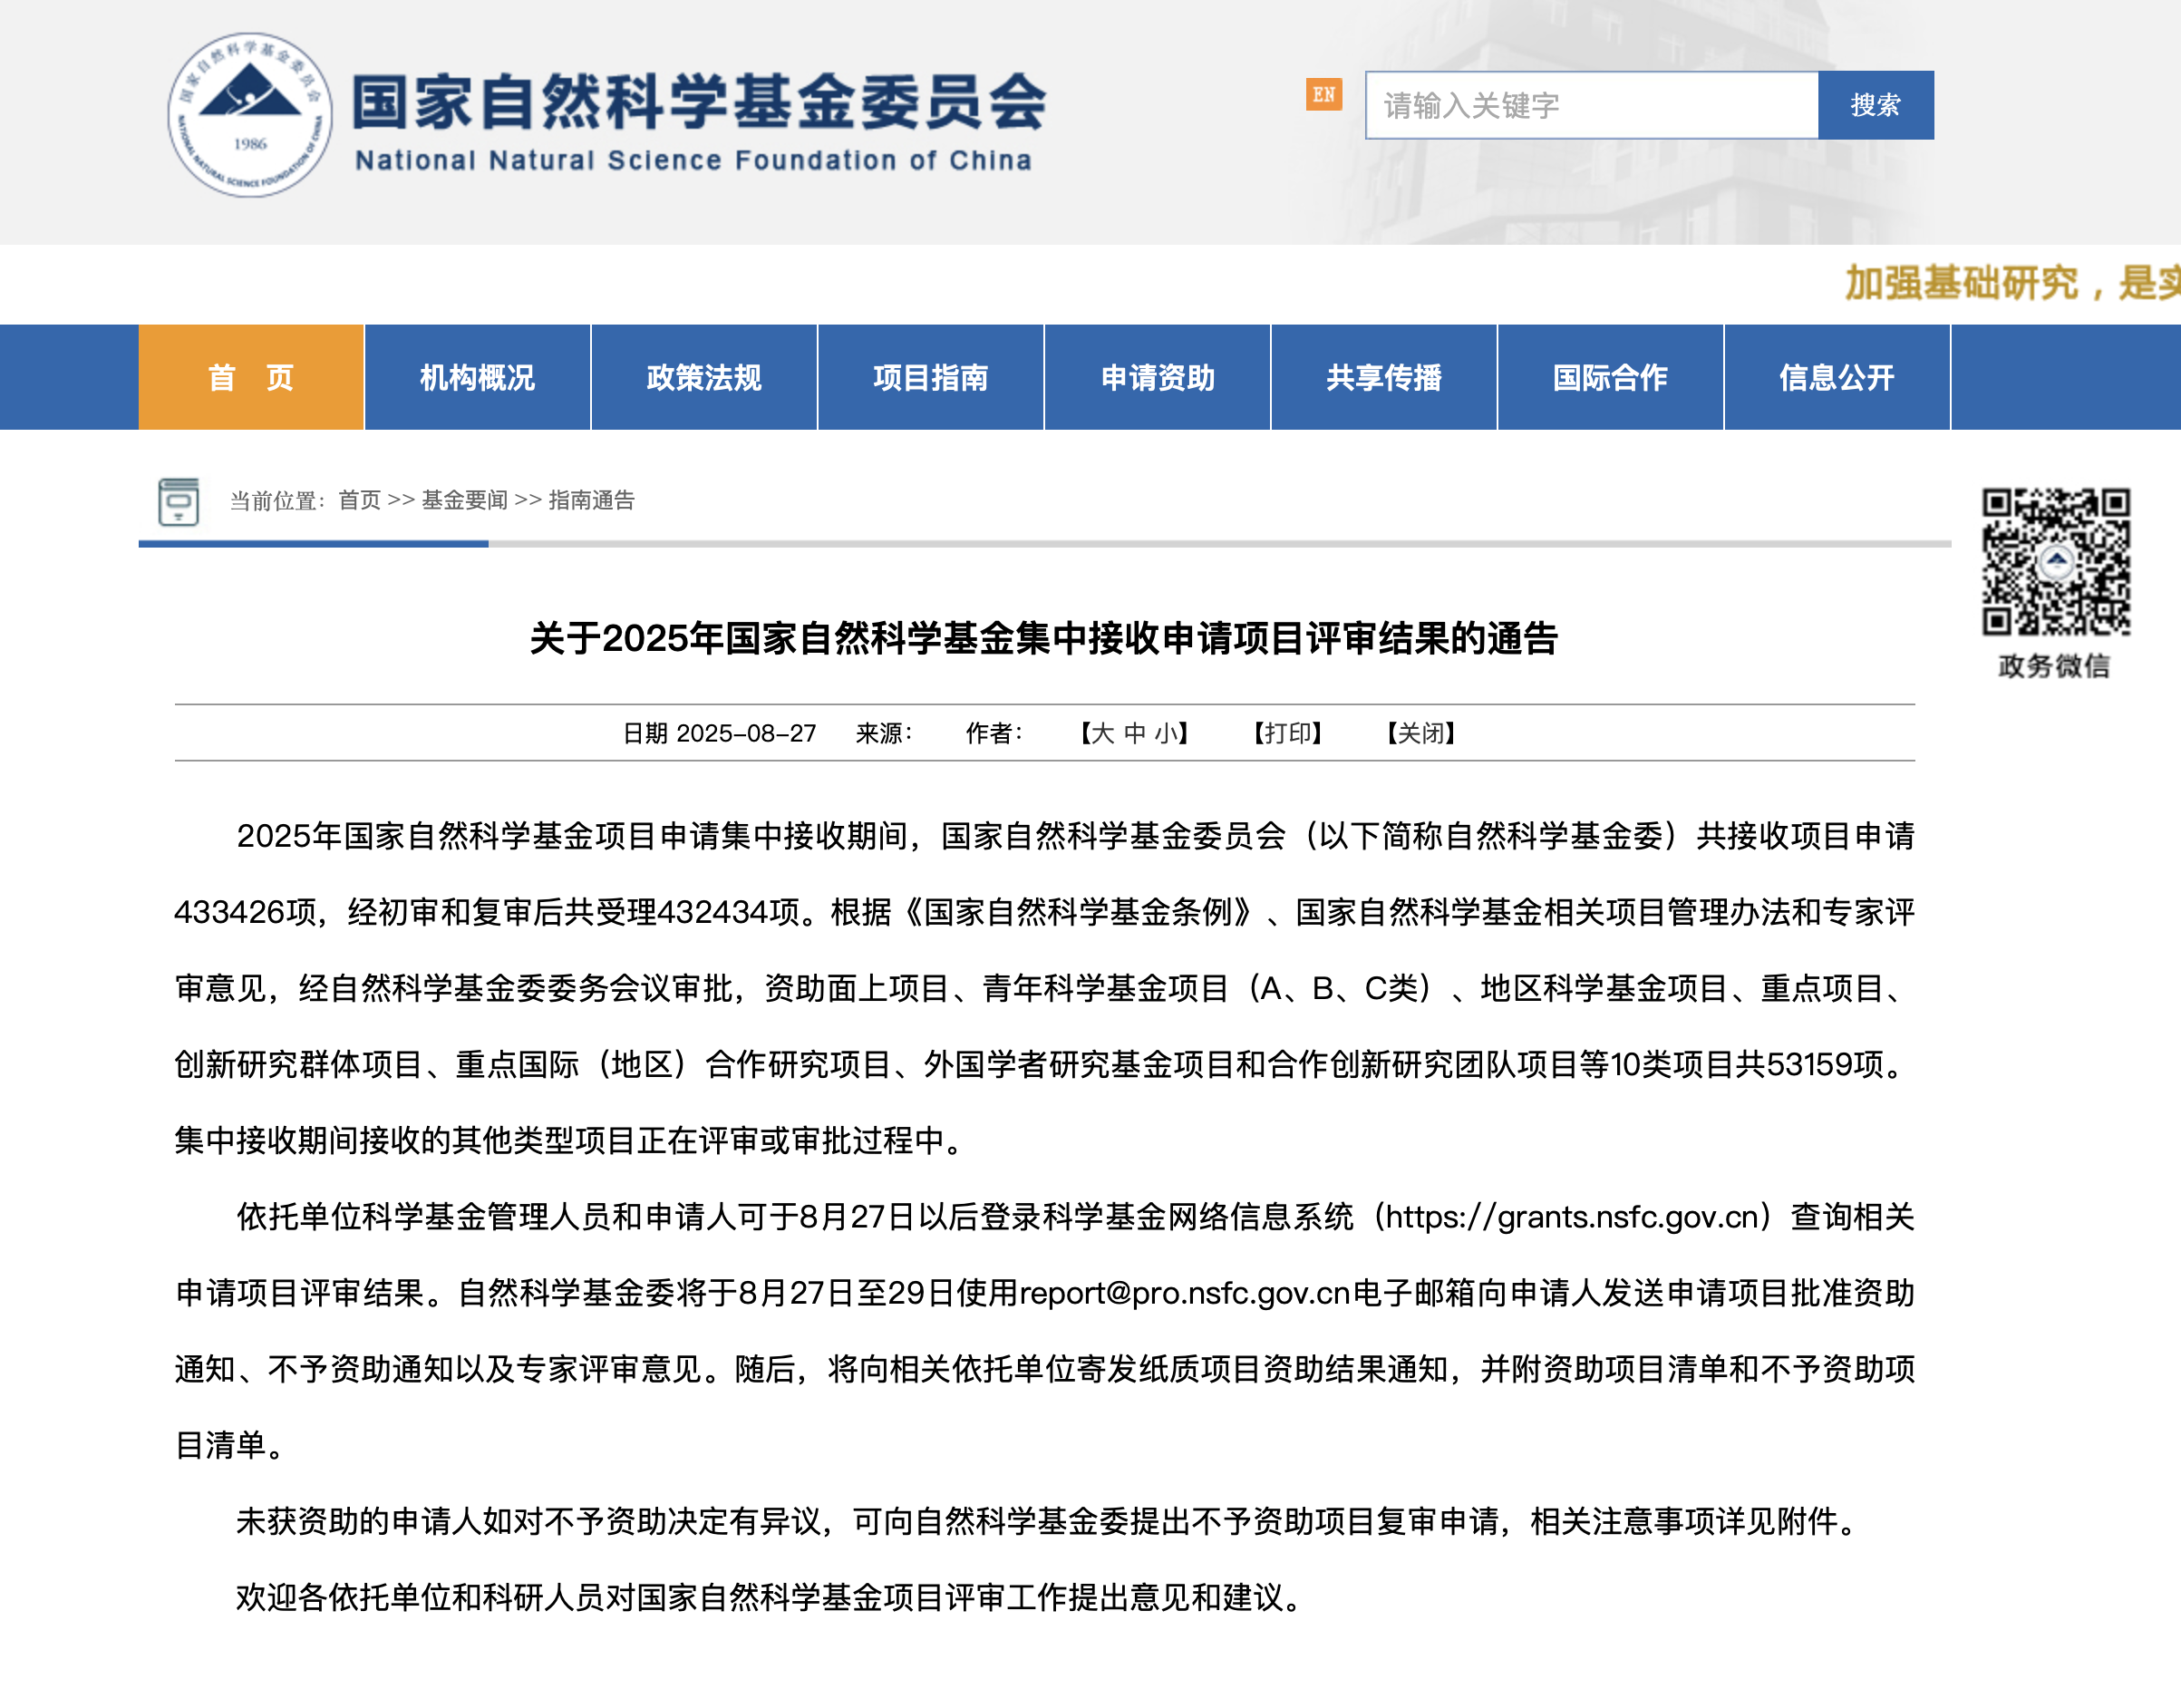Set font size to 小
The width and height of the screenshot is (2181, 1708).
click(1165, 733)
